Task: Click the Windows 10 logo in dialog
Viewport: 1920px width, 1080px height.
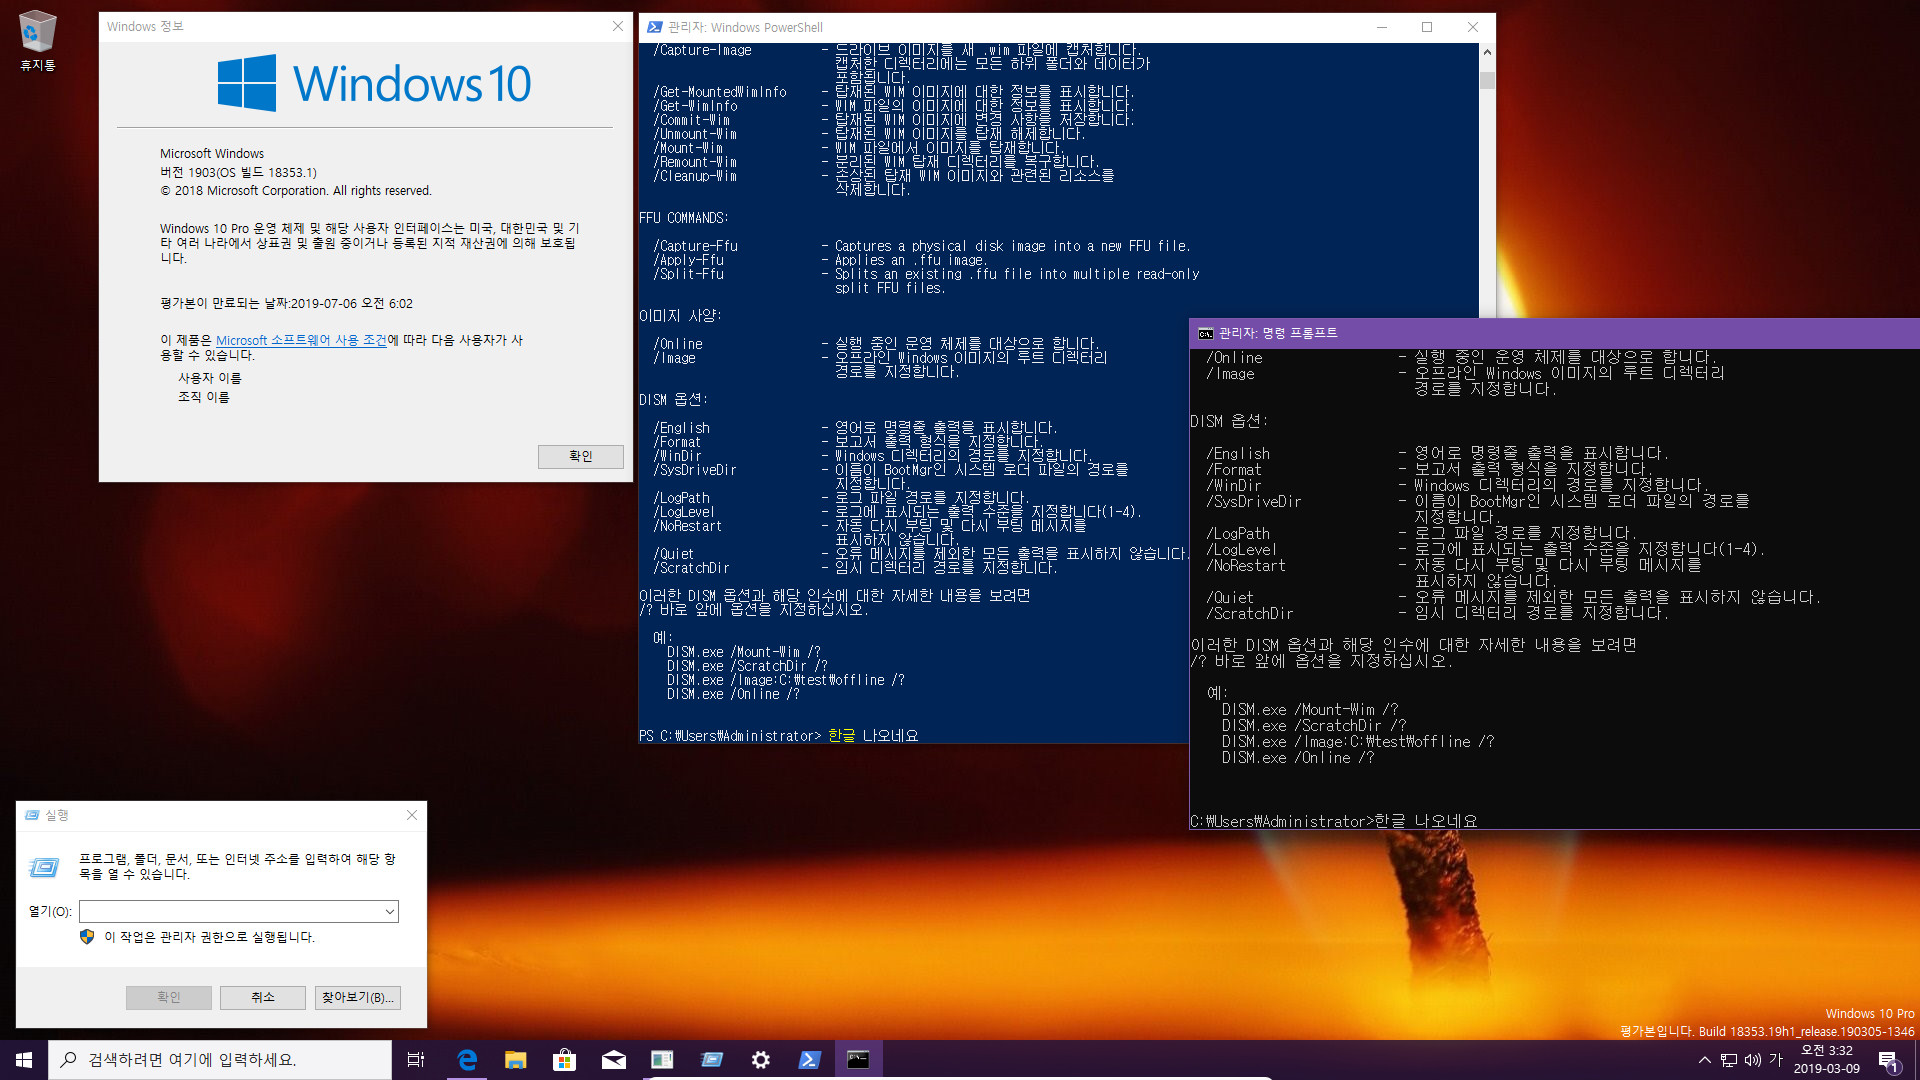Action: 375,83
